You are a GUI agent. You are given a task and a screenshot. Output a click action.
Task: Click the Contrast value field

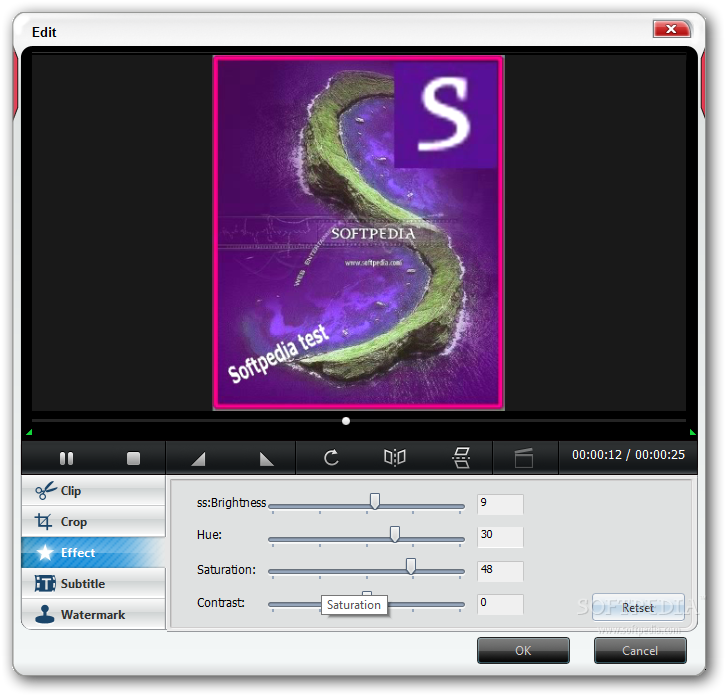pyautogui.click(x=500, y=604)
